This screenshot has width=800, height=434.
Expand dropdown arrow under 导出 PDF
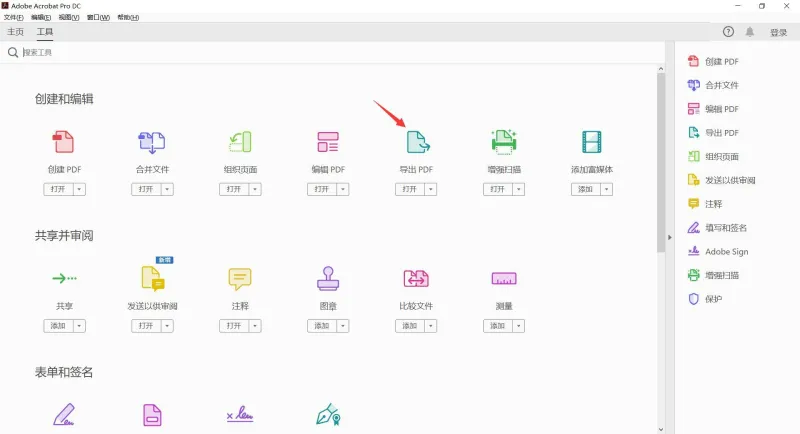pos(431,189)
